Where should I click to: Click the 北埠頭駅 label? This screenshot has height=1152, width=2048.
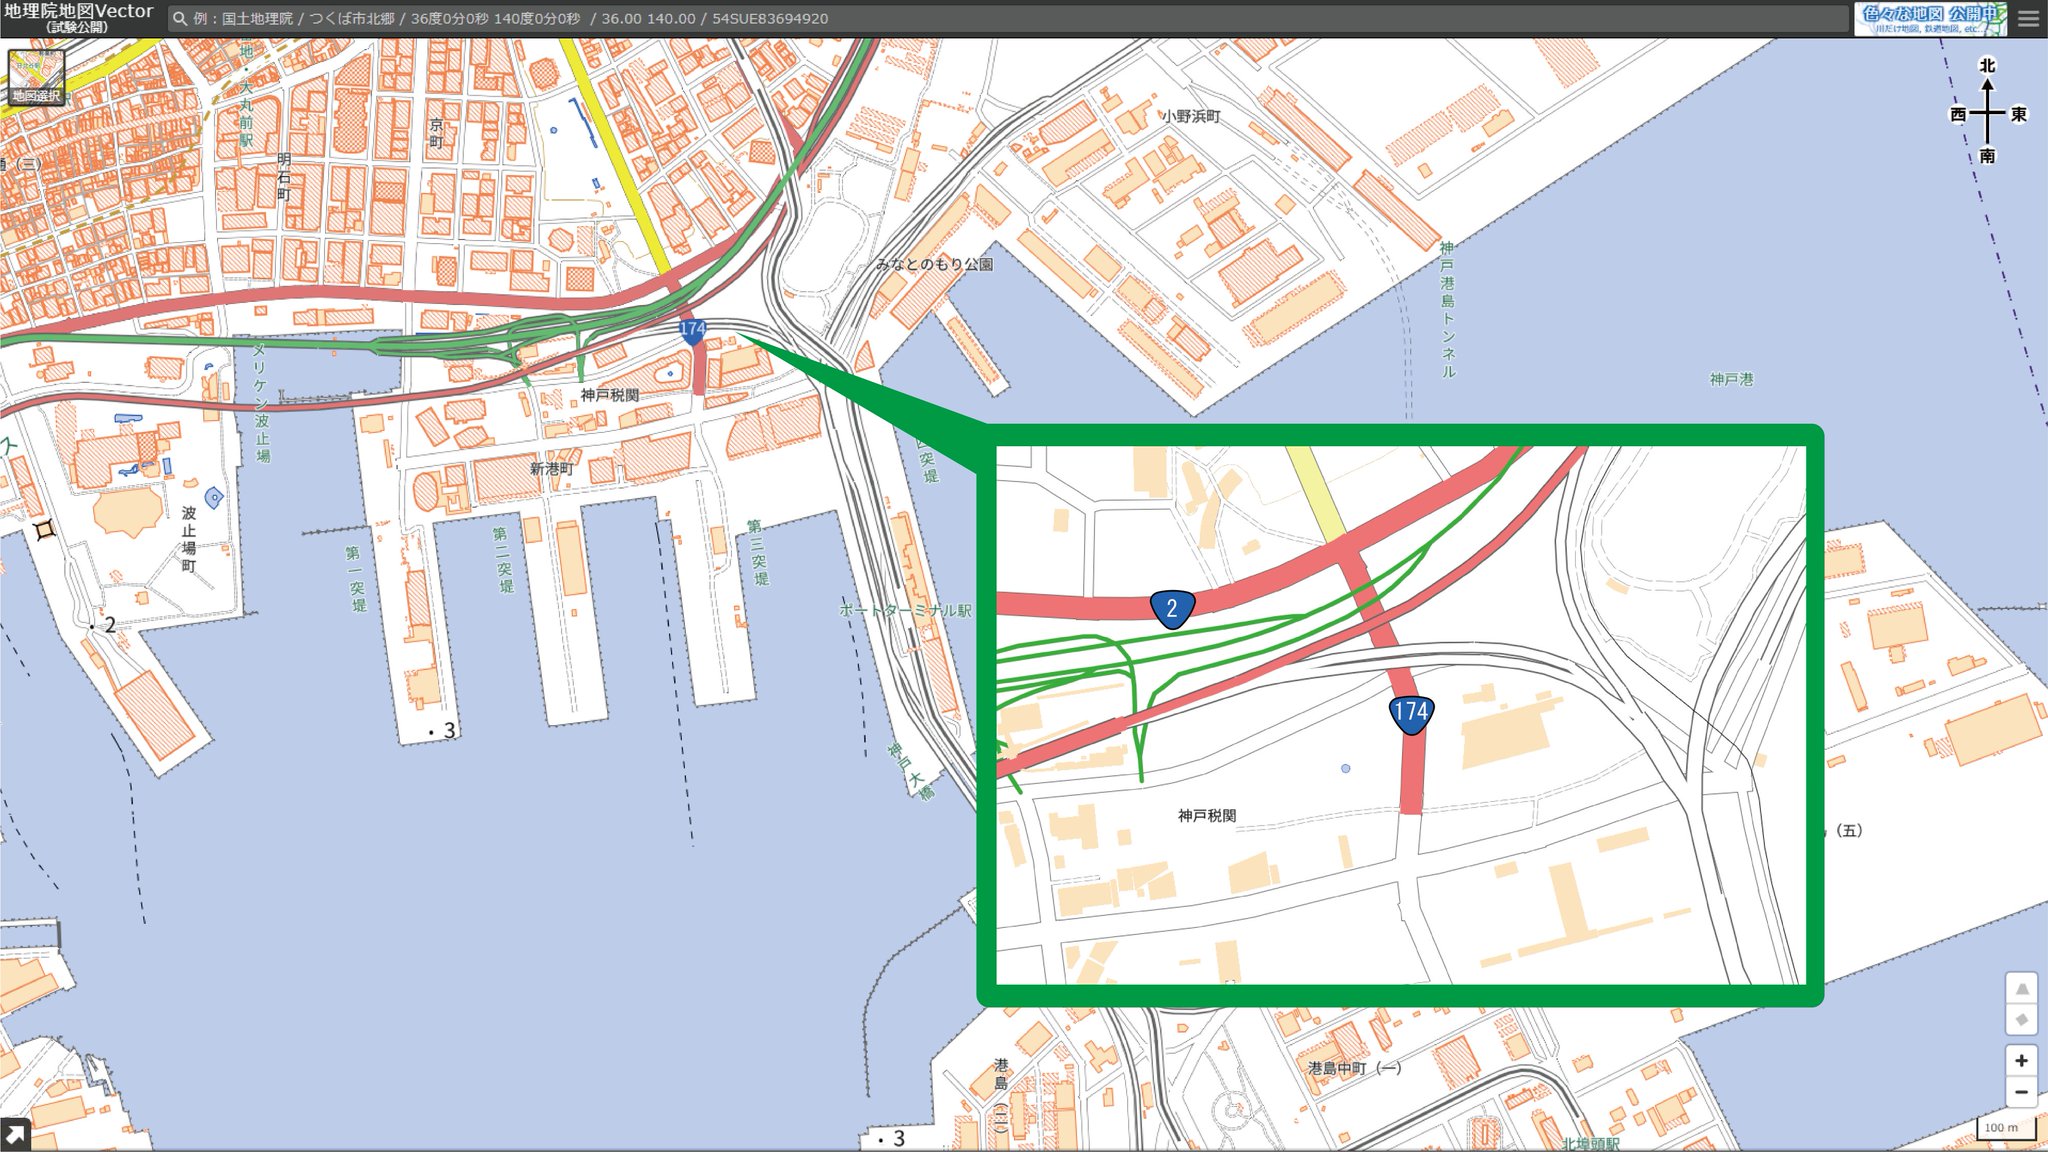pyautogui.click(x=1591, y=1143)
